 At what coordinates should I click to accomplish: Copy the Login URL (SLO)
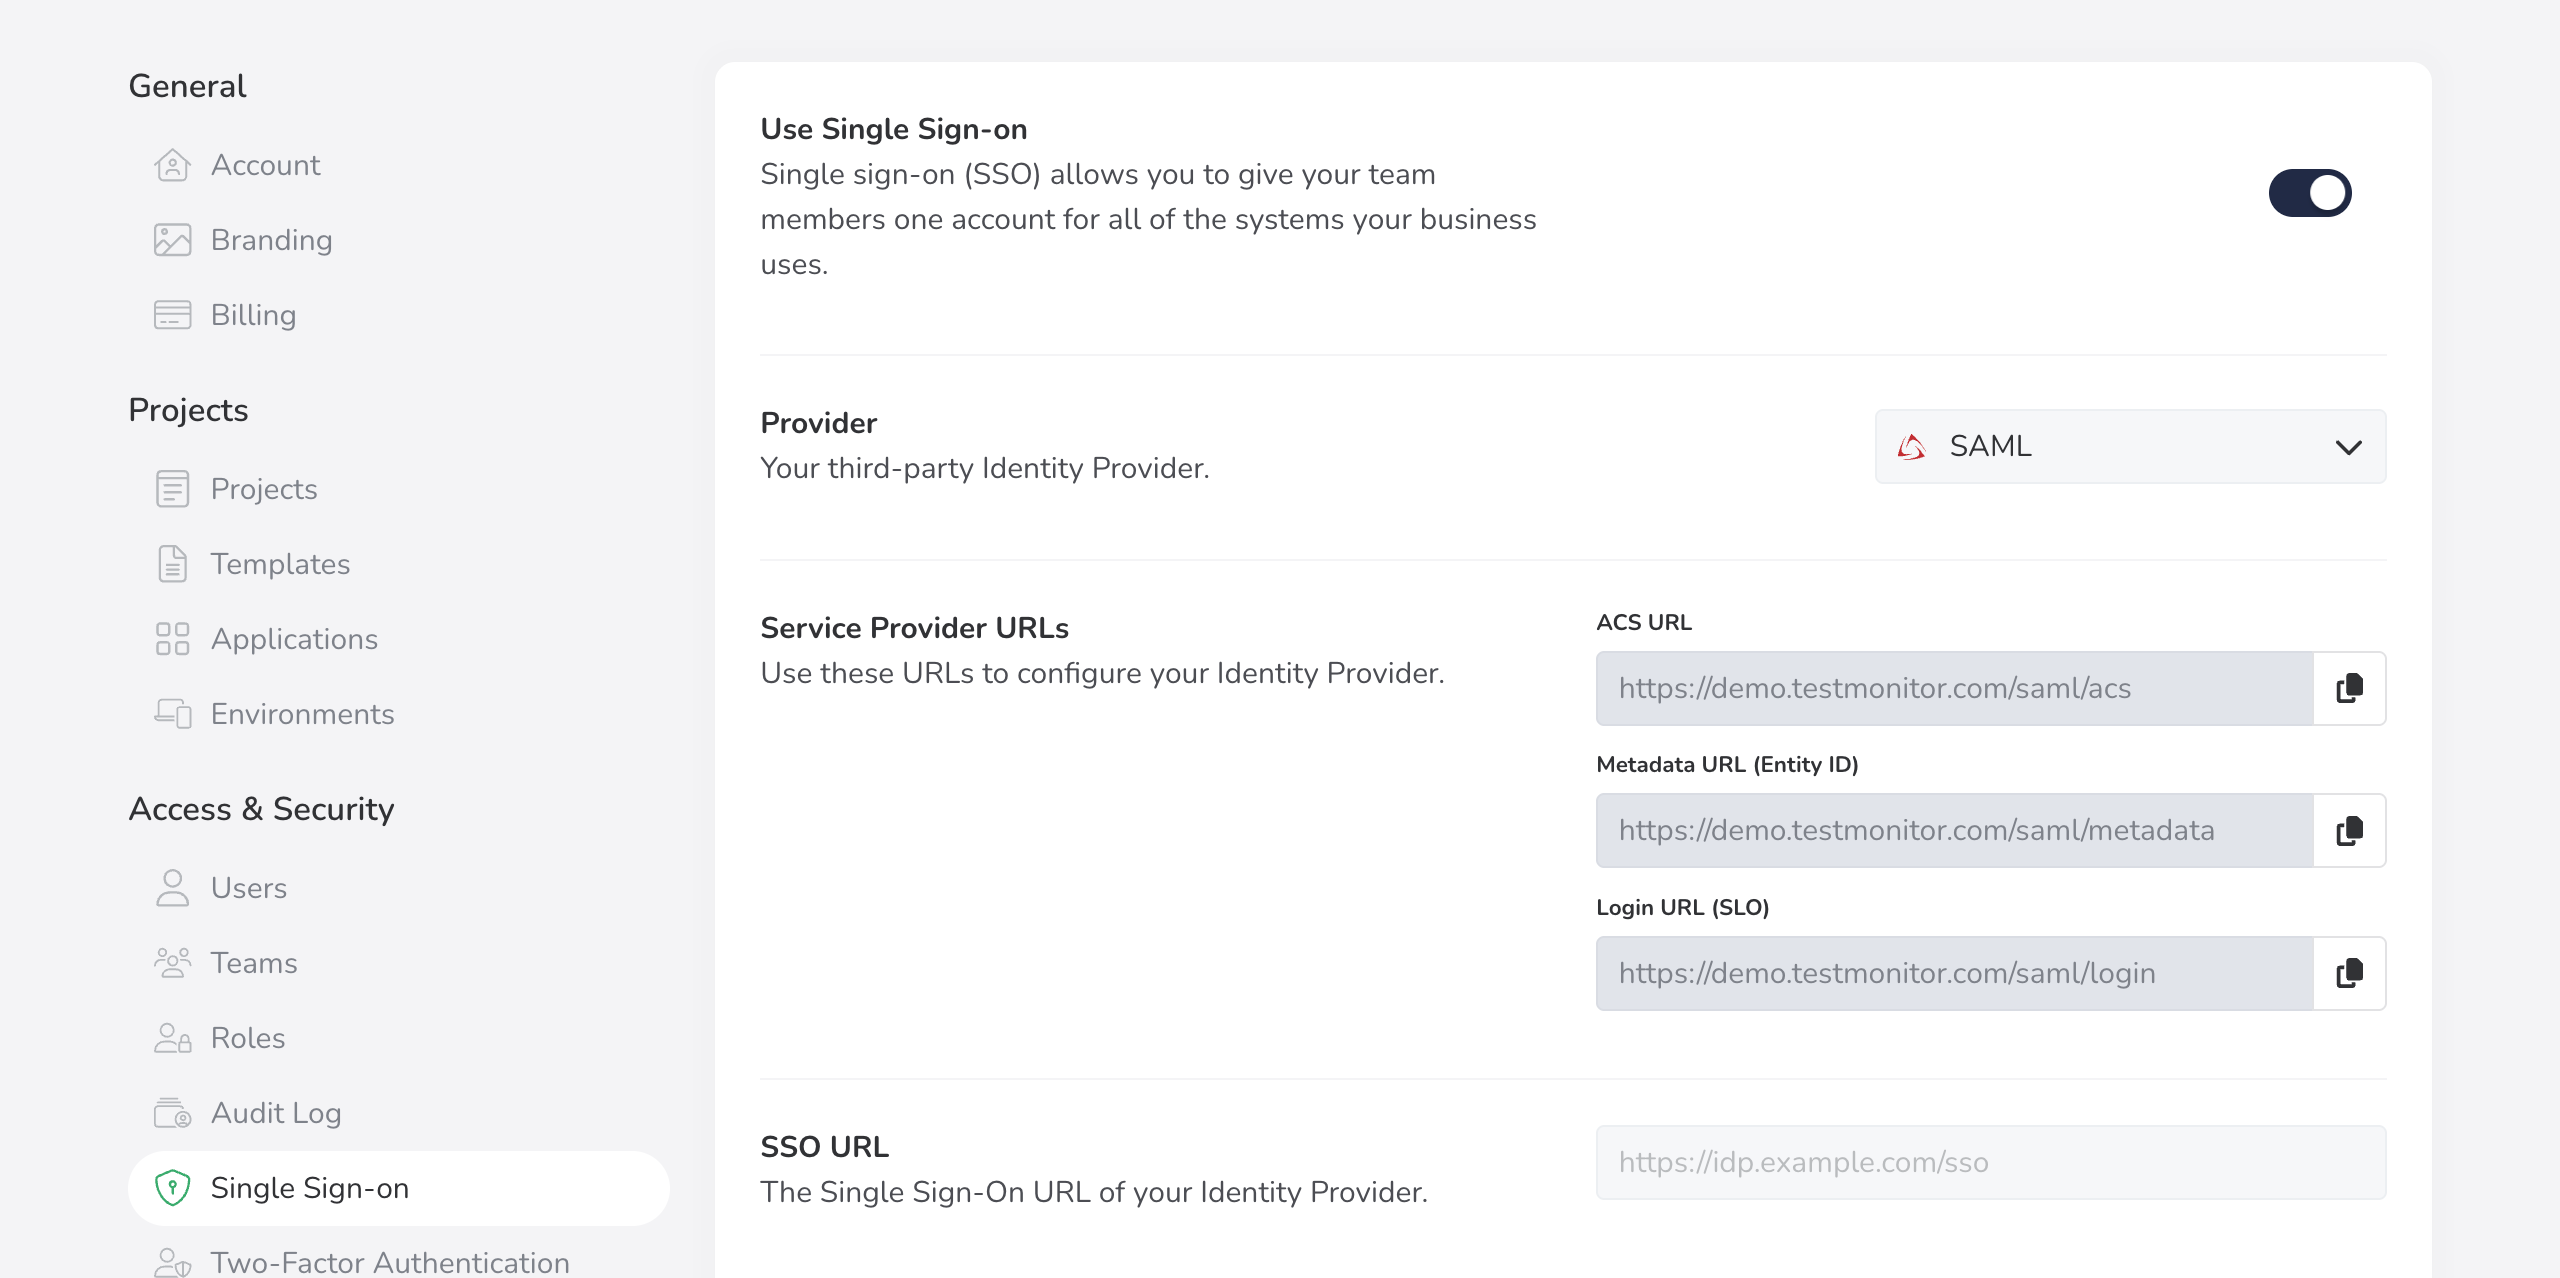pyautogui.click(x=2349, y=973)
